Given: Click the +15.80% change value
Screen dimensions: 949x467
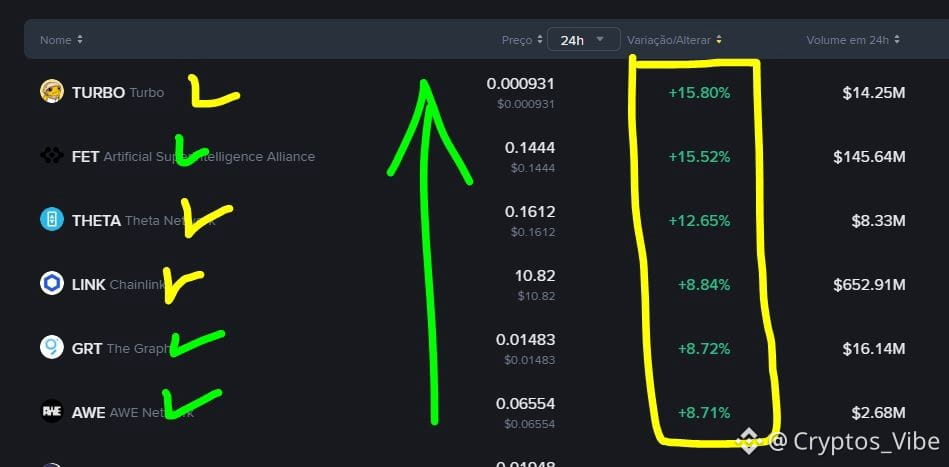Looking at the screenshot, I should pyautogui.click(x=699, y=93).
